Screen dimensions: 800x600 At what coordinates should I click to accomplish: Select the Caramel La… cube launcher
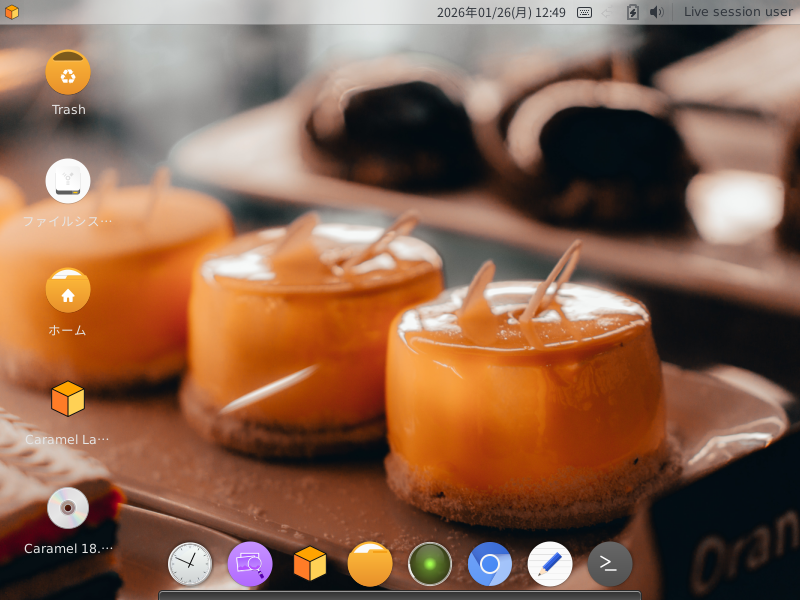(x=68, y=412)
